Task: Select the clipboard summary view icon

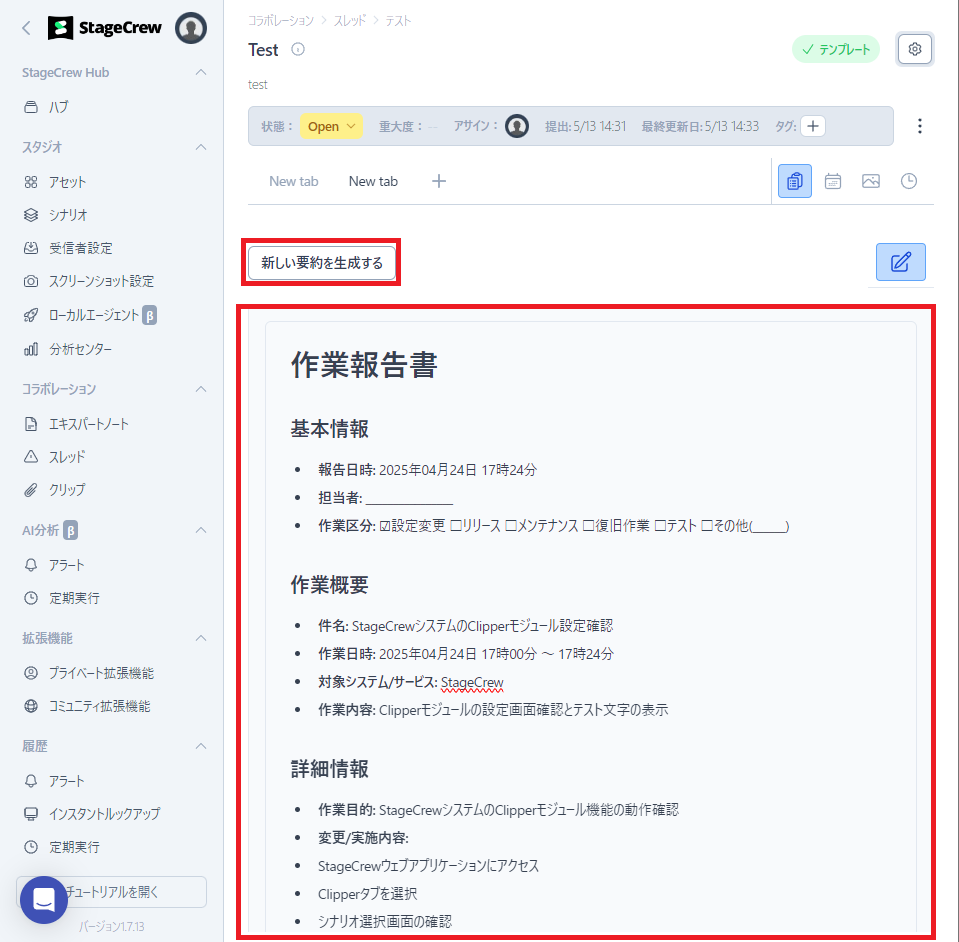Action: [x=795, y=181]
